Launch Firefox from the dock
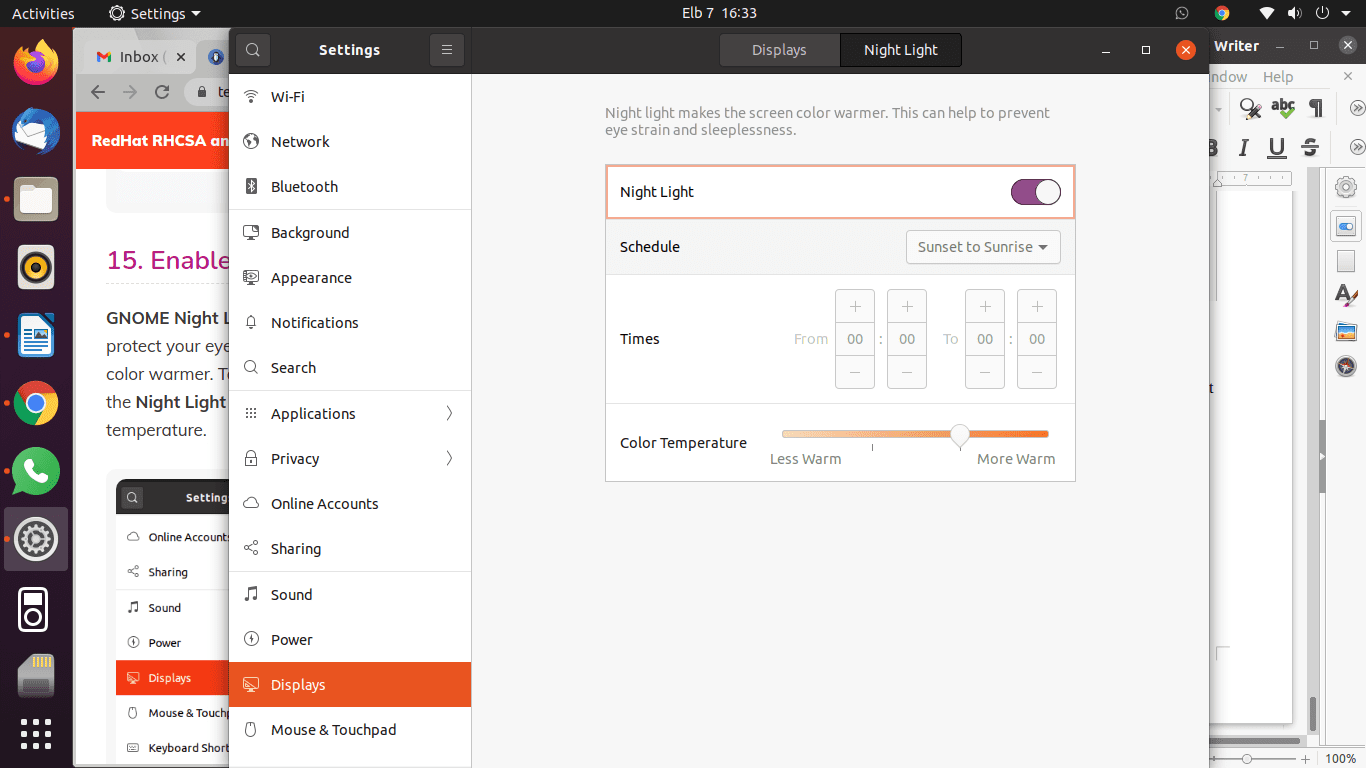This screenshot has height=768, width=1366. [36, 62]
